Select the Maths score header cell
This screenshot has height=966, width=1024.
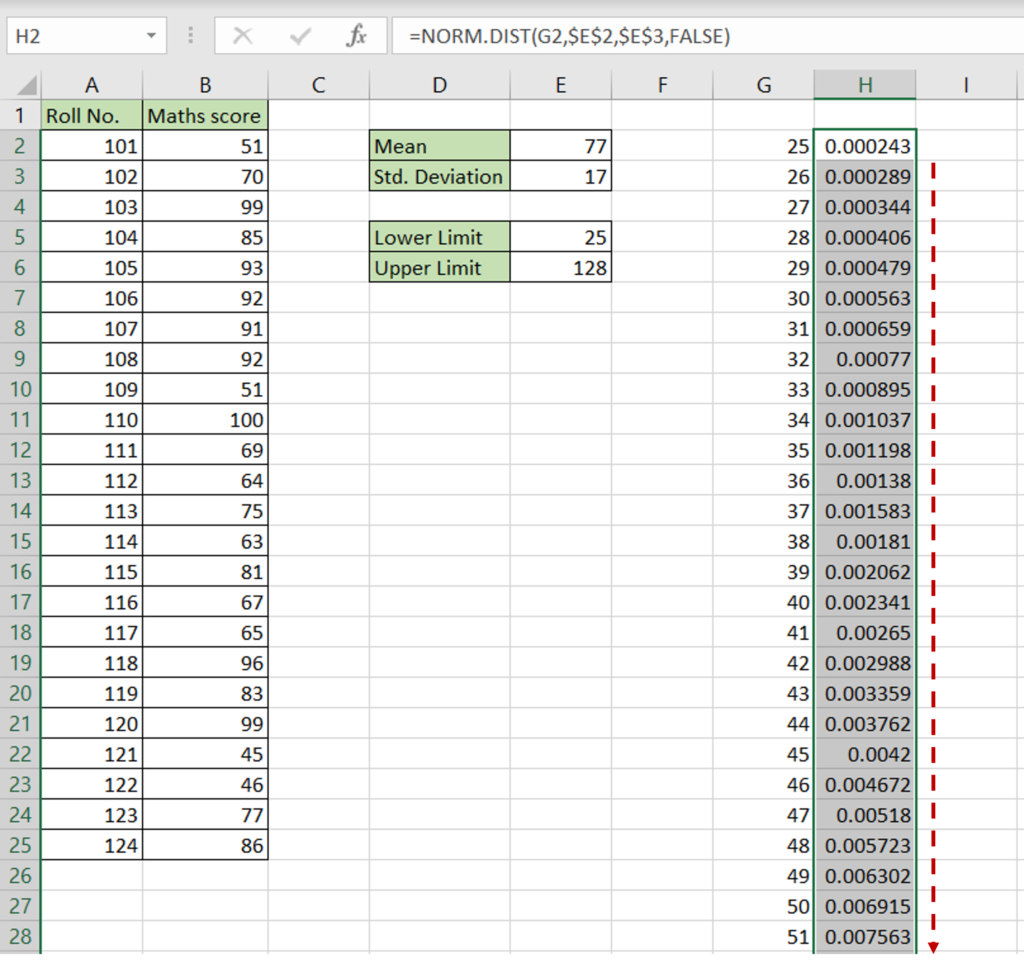click(205, 116)
